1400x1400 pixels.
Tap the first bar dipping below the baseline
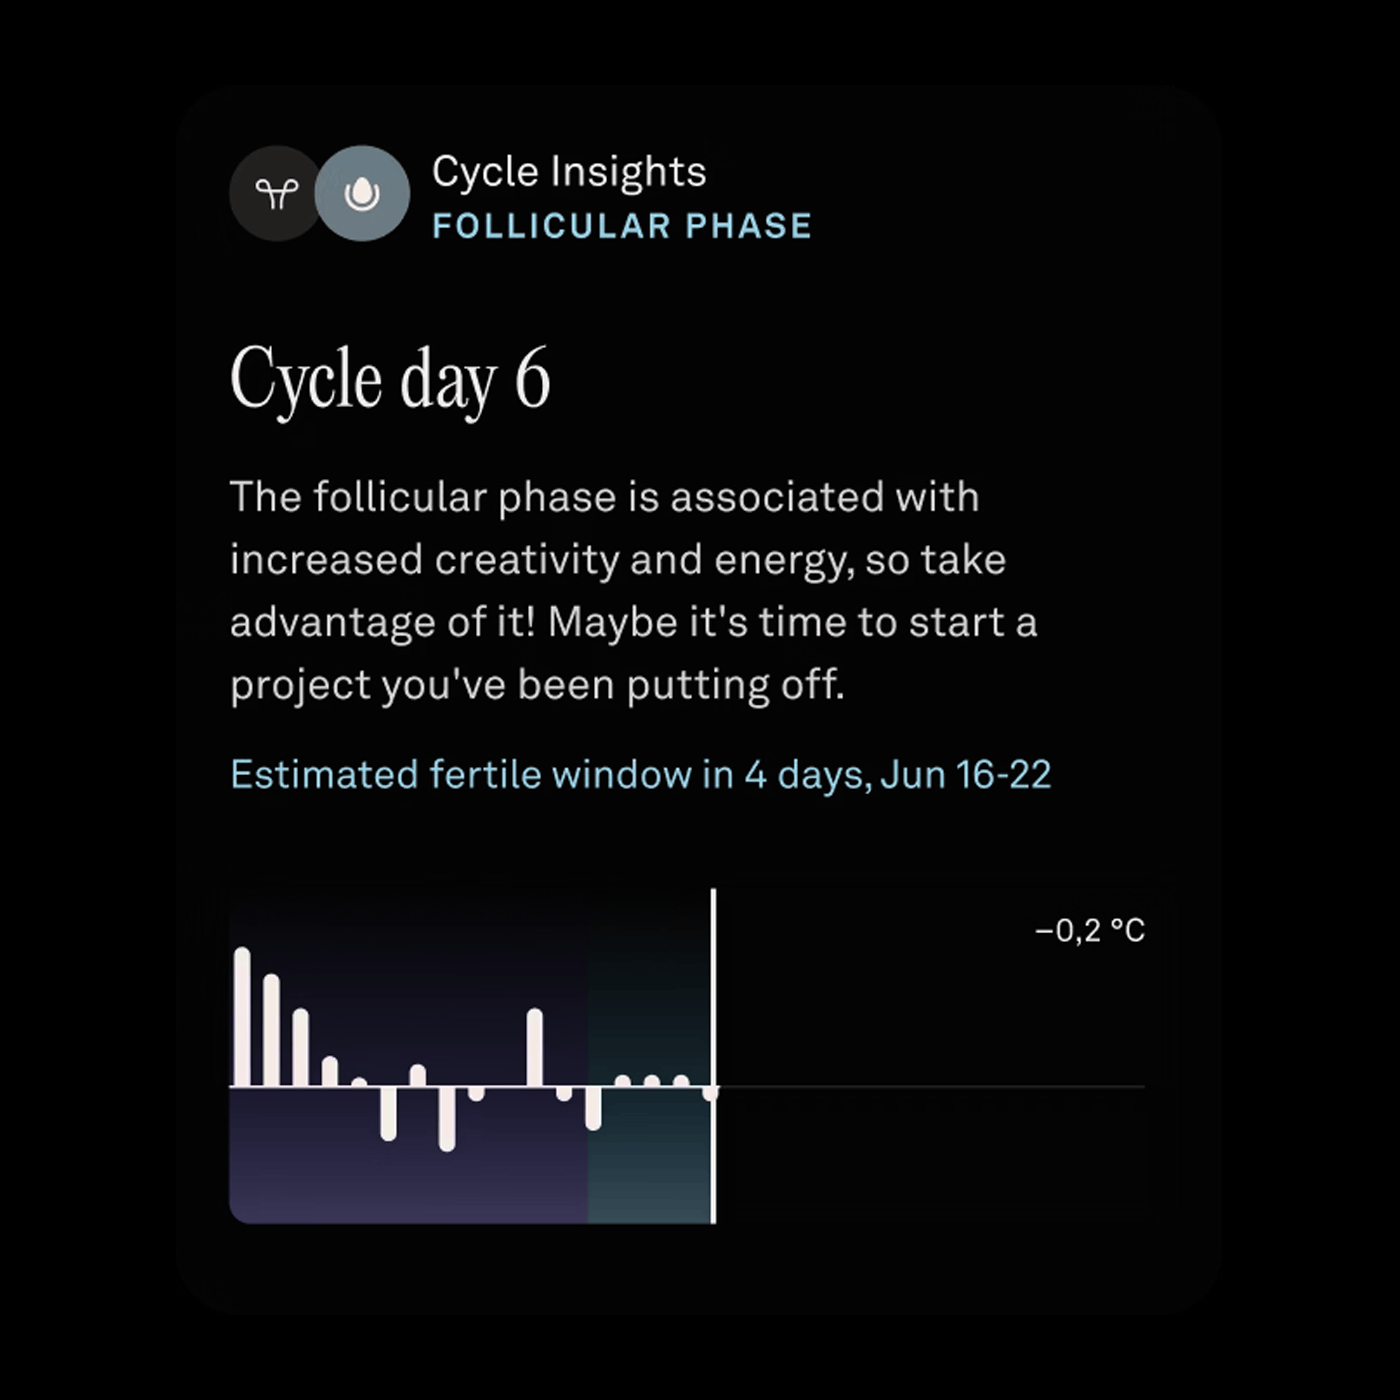[389, 1112]
